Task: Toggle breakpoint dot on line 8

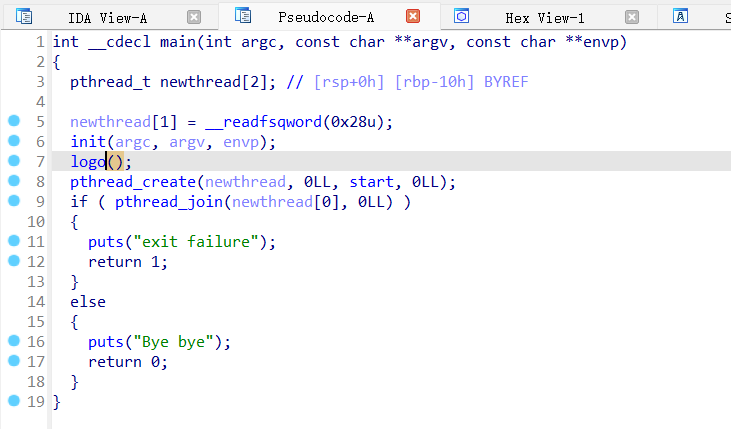Action: click(14, 181)
